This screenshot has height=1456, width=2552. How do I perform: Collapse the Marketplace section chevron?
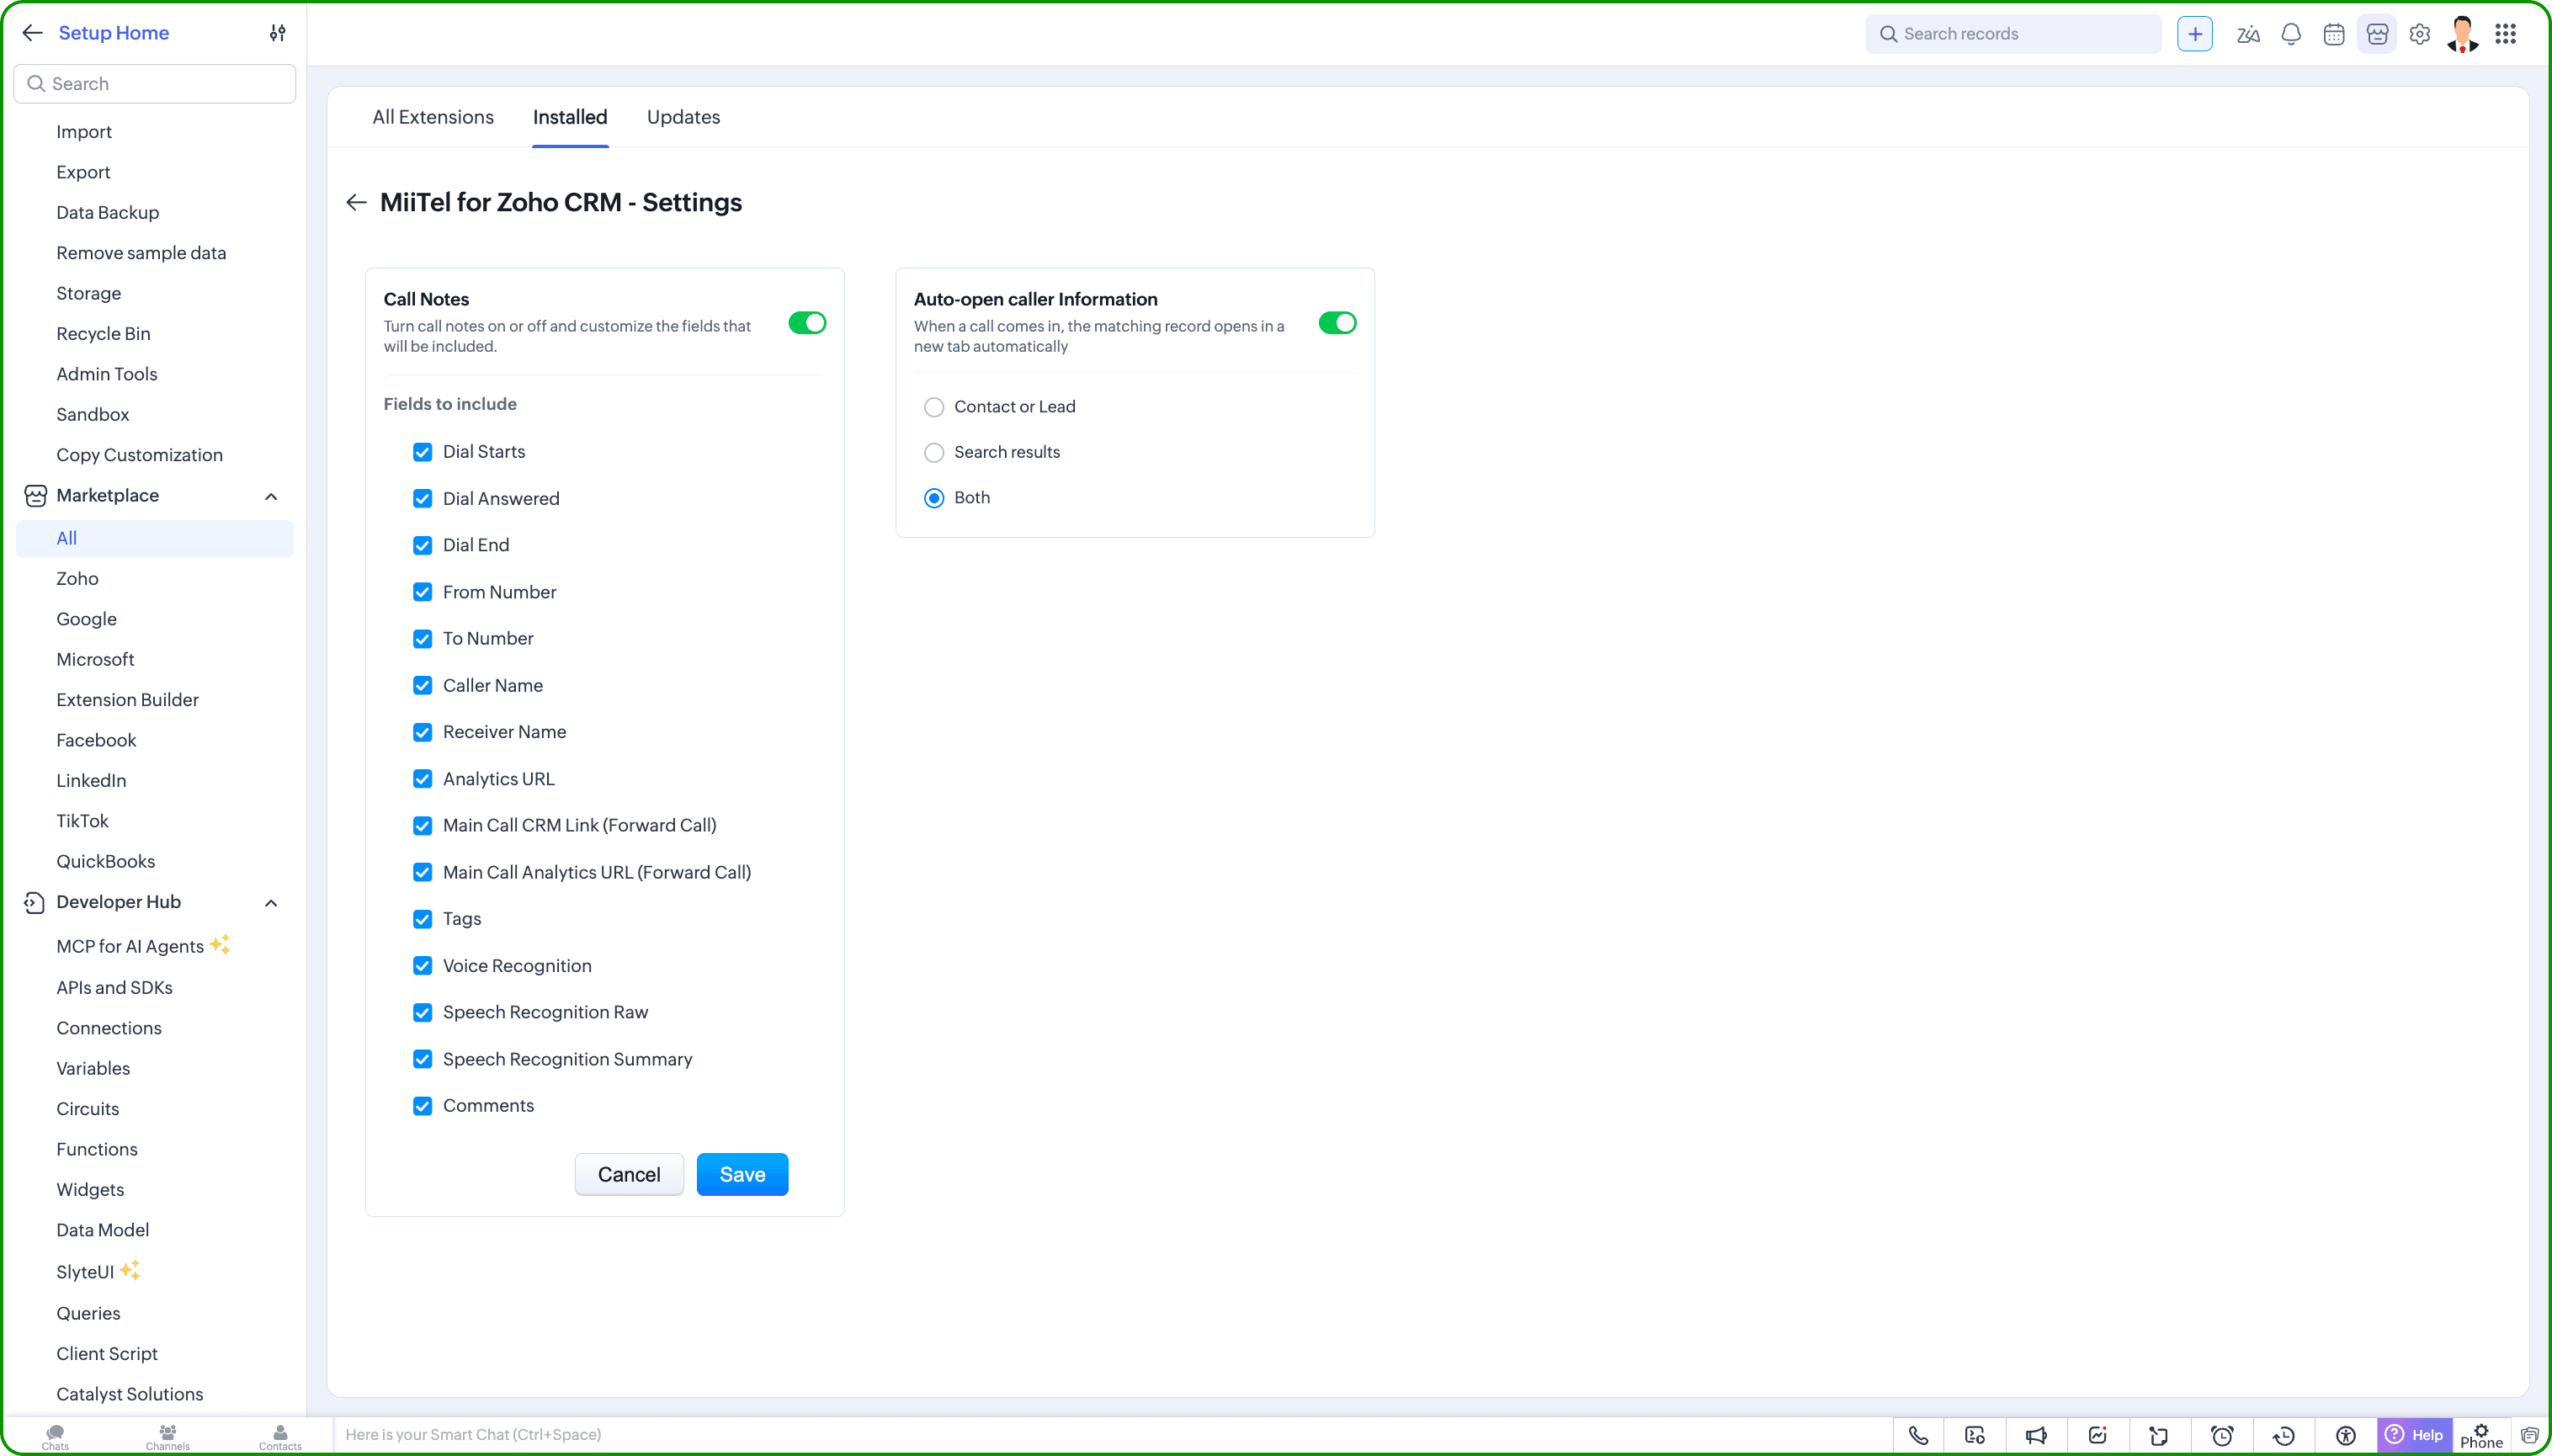pos(271,496)
